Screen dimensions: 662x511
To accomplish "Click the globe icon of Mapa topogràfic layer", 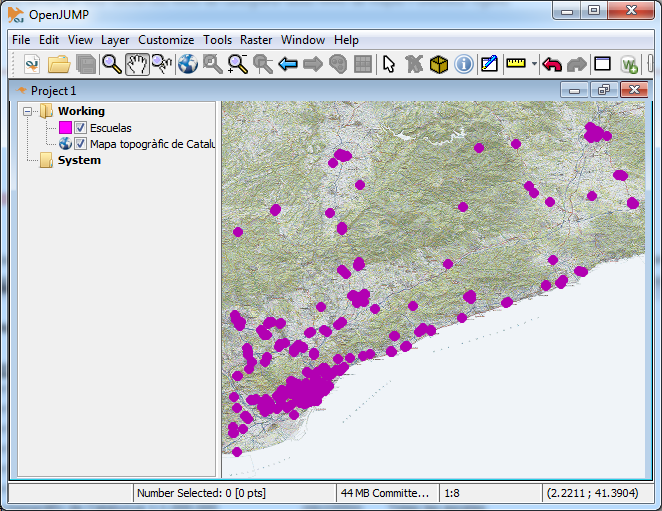I will point(65,144).
